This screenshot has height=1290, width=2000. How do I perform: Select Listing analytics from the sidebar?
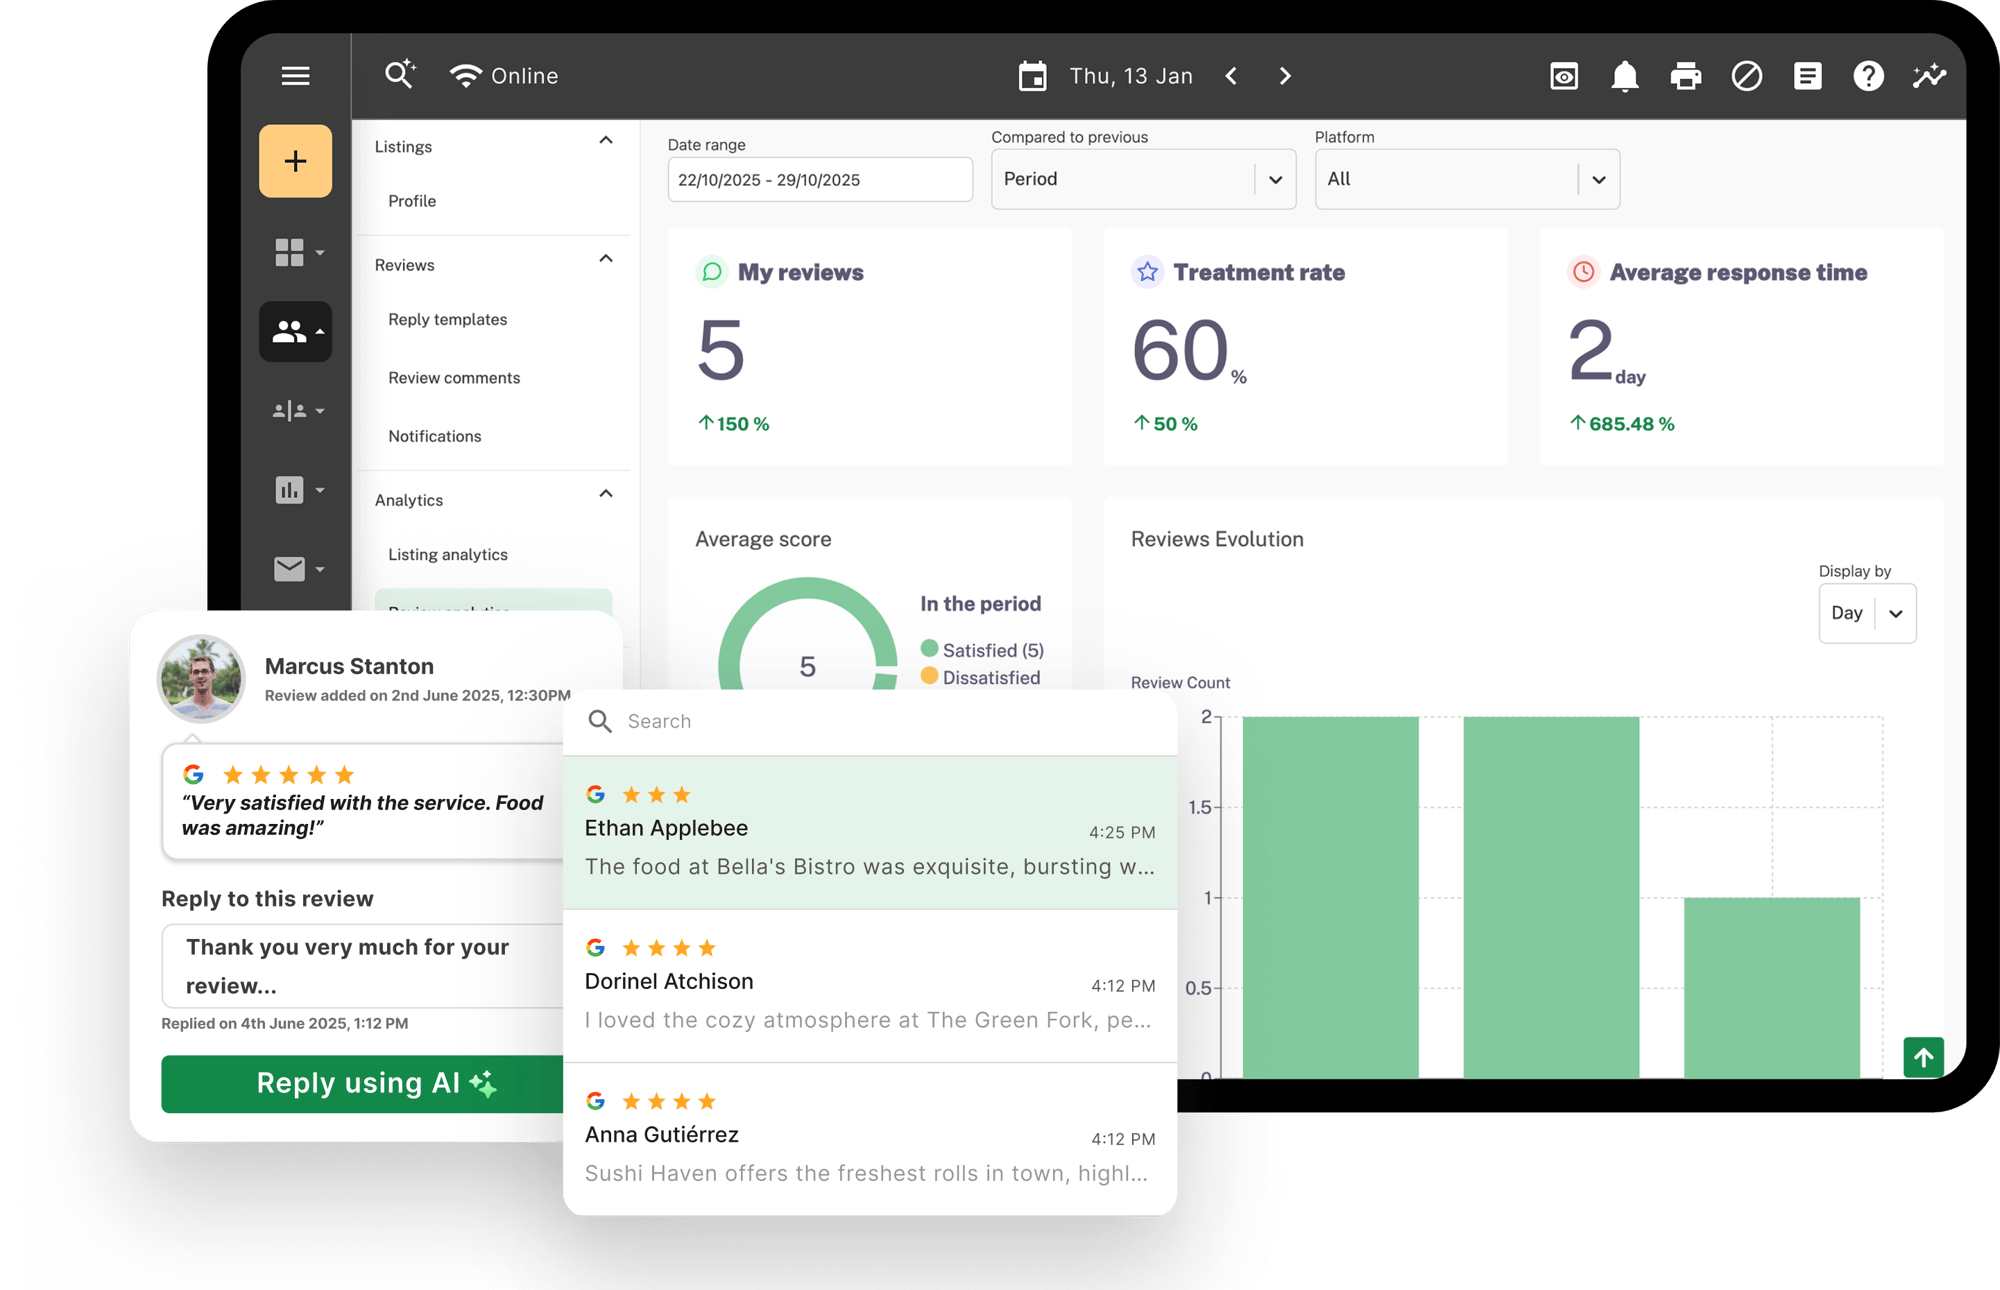coord(447,554)
